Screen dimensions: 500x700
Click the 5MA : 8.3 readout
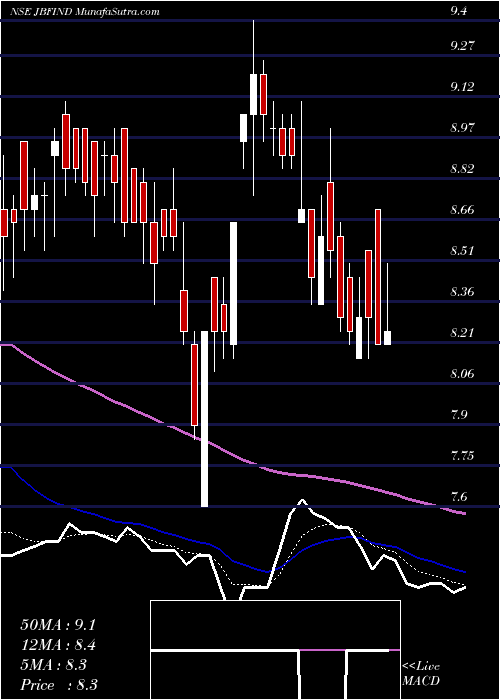click(53, 665)
